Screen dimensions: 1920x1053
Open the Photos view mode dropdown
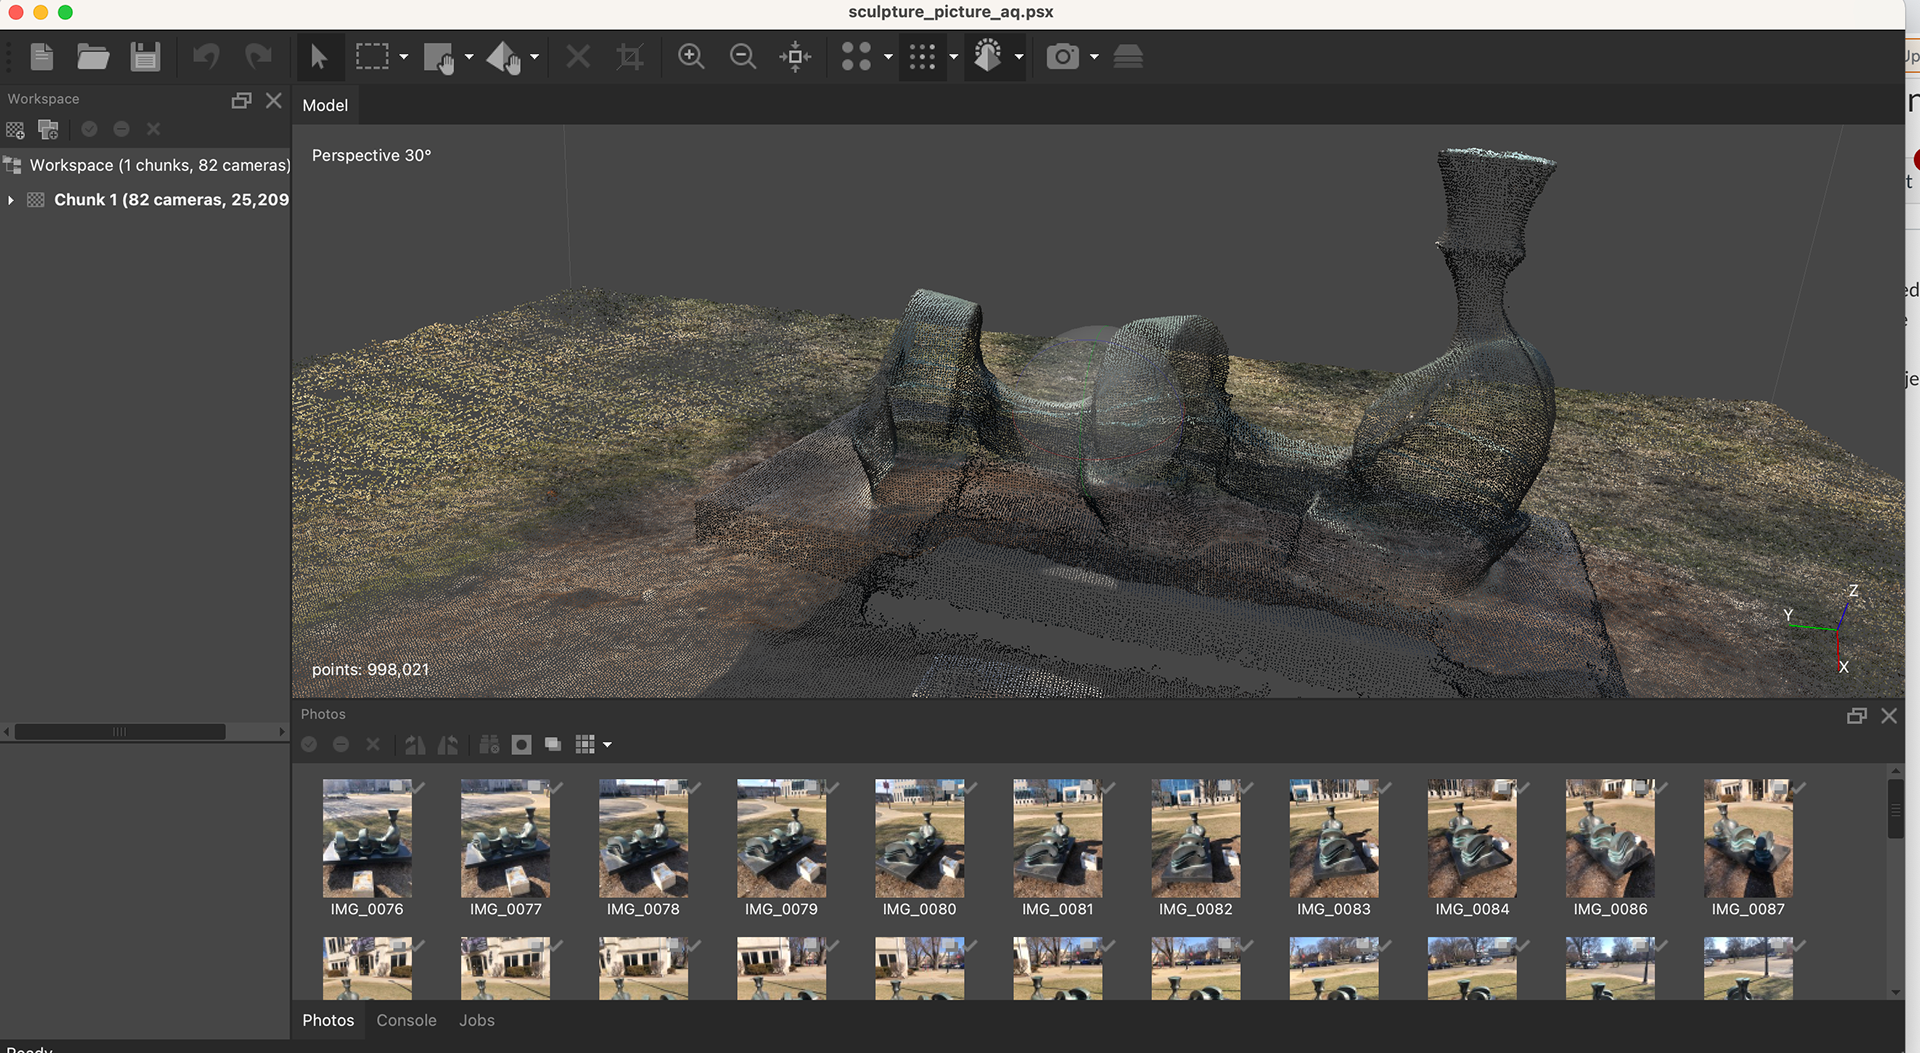pyautogui.click(x=607, y=745)
